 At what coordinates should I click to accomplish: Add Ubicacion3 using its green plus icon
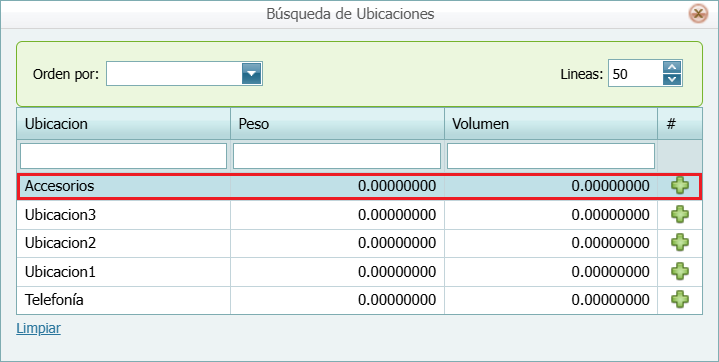(680, 214)
